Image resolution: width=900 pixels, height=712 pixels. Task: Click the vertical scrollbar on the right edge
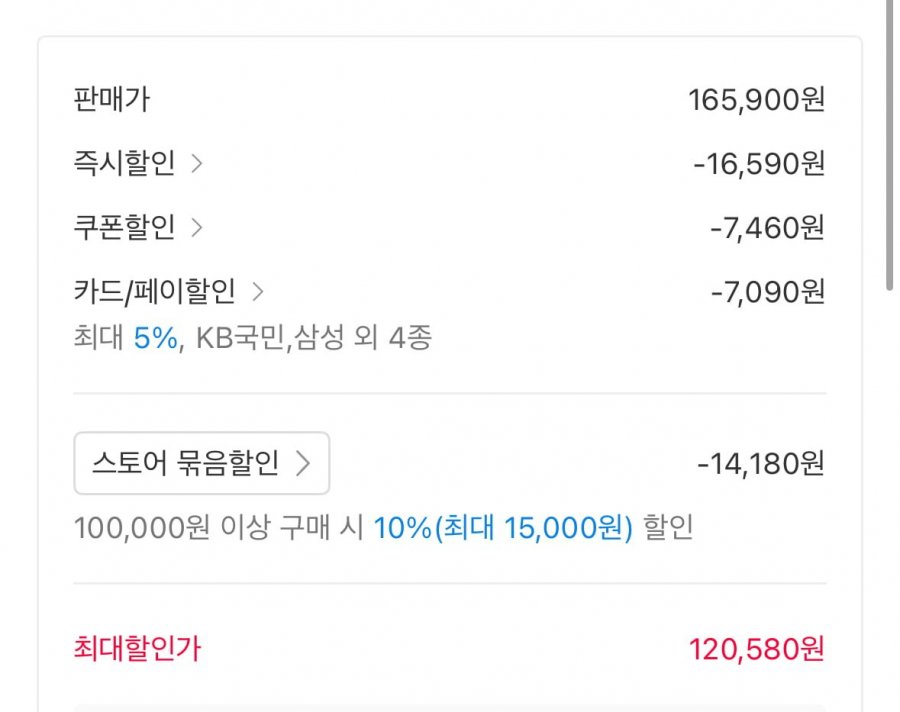coord(889,145)
